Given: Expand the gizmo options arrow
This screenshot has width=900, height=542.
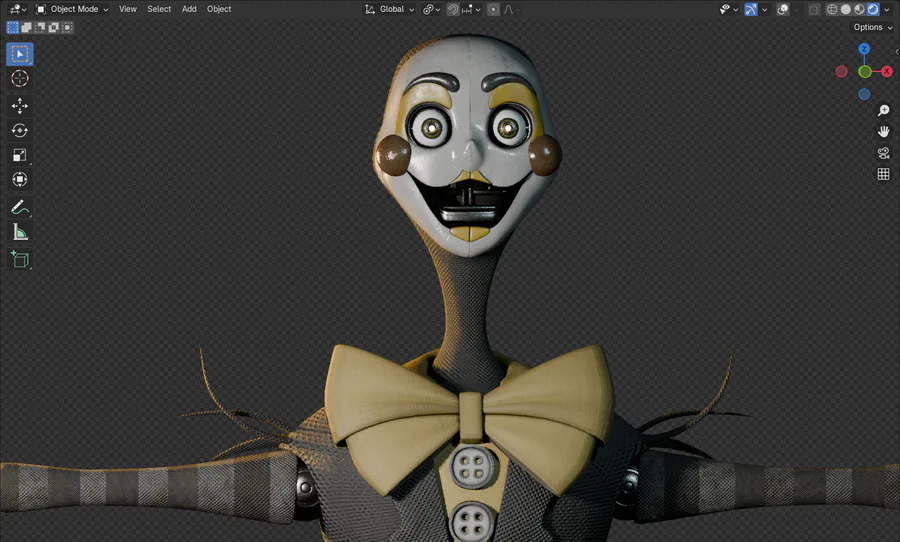Looking at the screenshot, I should pos(765,9).
